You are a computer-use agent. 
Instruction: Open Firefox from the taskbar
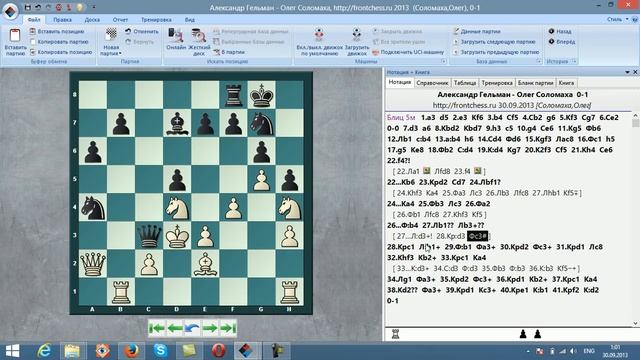131,351
